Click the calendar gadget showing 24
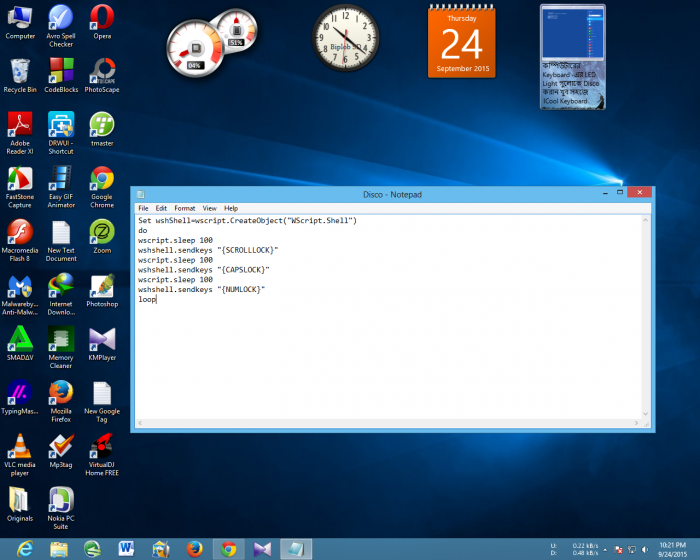The height and width of the screenshot is (560, 700). [x=462, y=42]
